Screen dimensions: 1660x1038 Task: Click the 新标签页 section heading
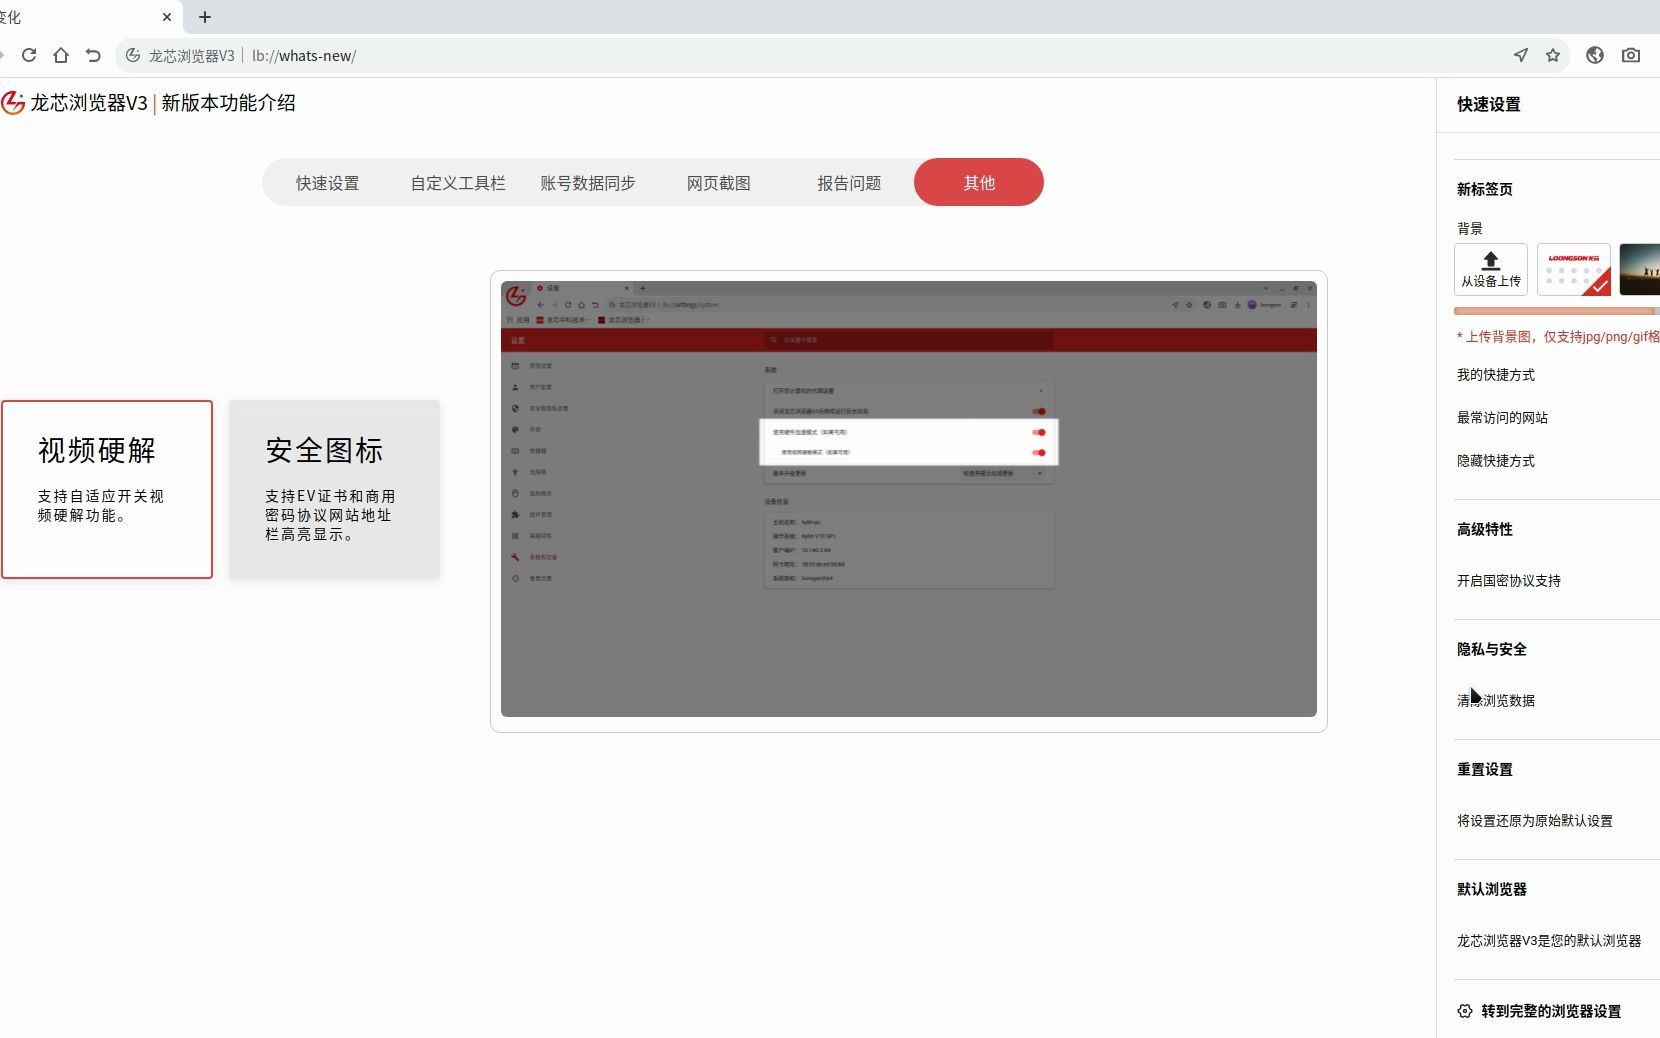point(1485,189)
